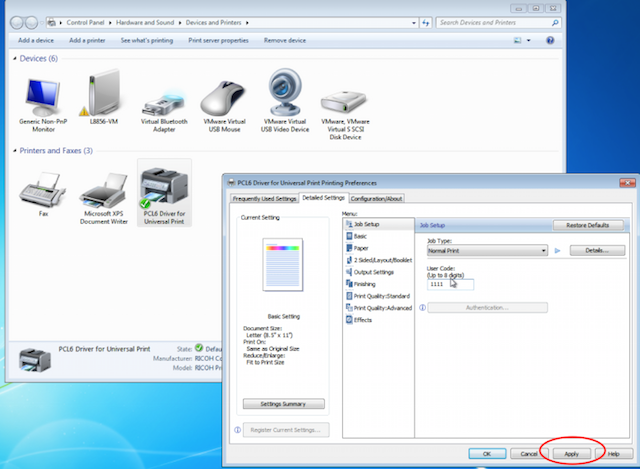Select the L8856-VM computer device icon
640x469 pixels.
click(103, 94)
